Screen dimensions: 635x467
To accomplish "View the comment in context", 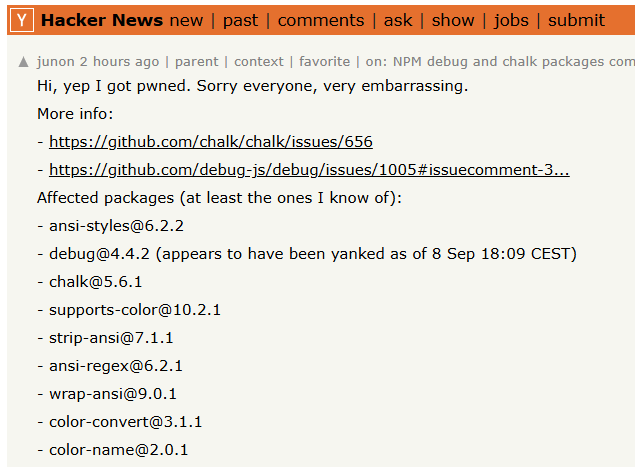I will click(x=258, y=61).
